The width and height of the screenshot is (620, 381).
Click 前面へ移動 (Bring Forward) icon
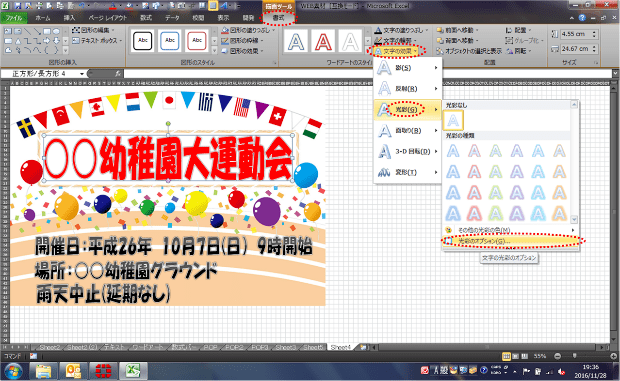(x=440, y=30)
